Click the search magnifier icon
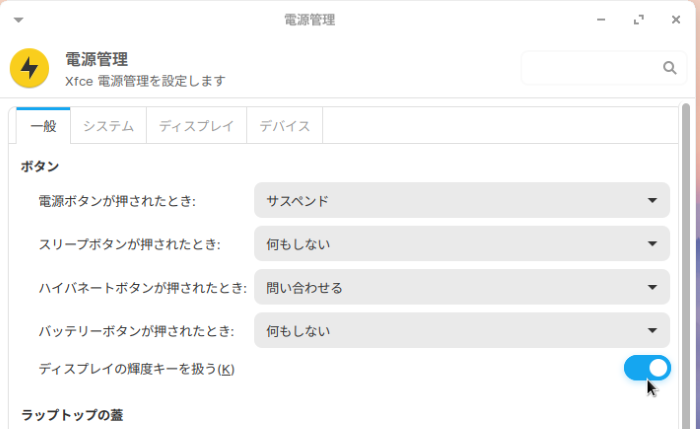 click(669, 68)
